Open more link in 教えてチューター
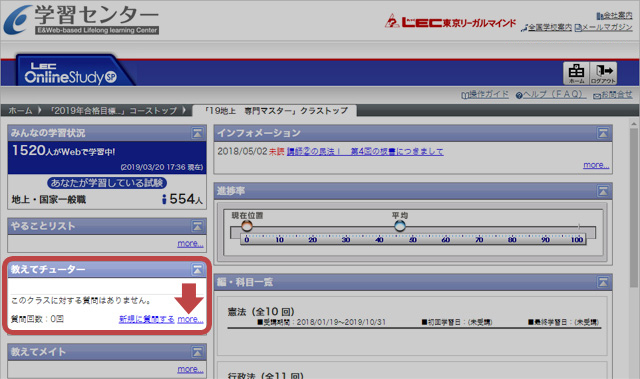 [190, 319]
